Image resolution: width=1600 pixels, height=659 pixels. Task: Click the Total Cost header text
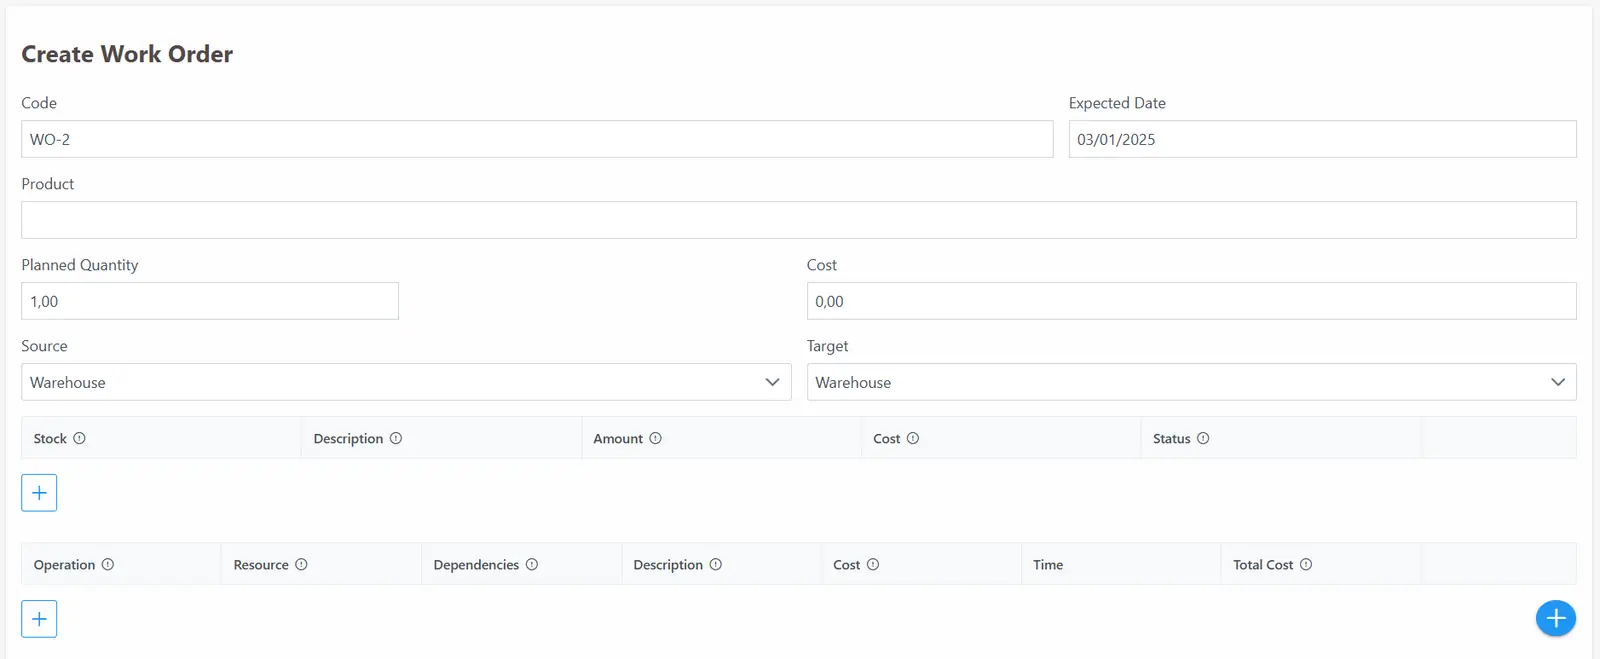[x=1263, y=565]
